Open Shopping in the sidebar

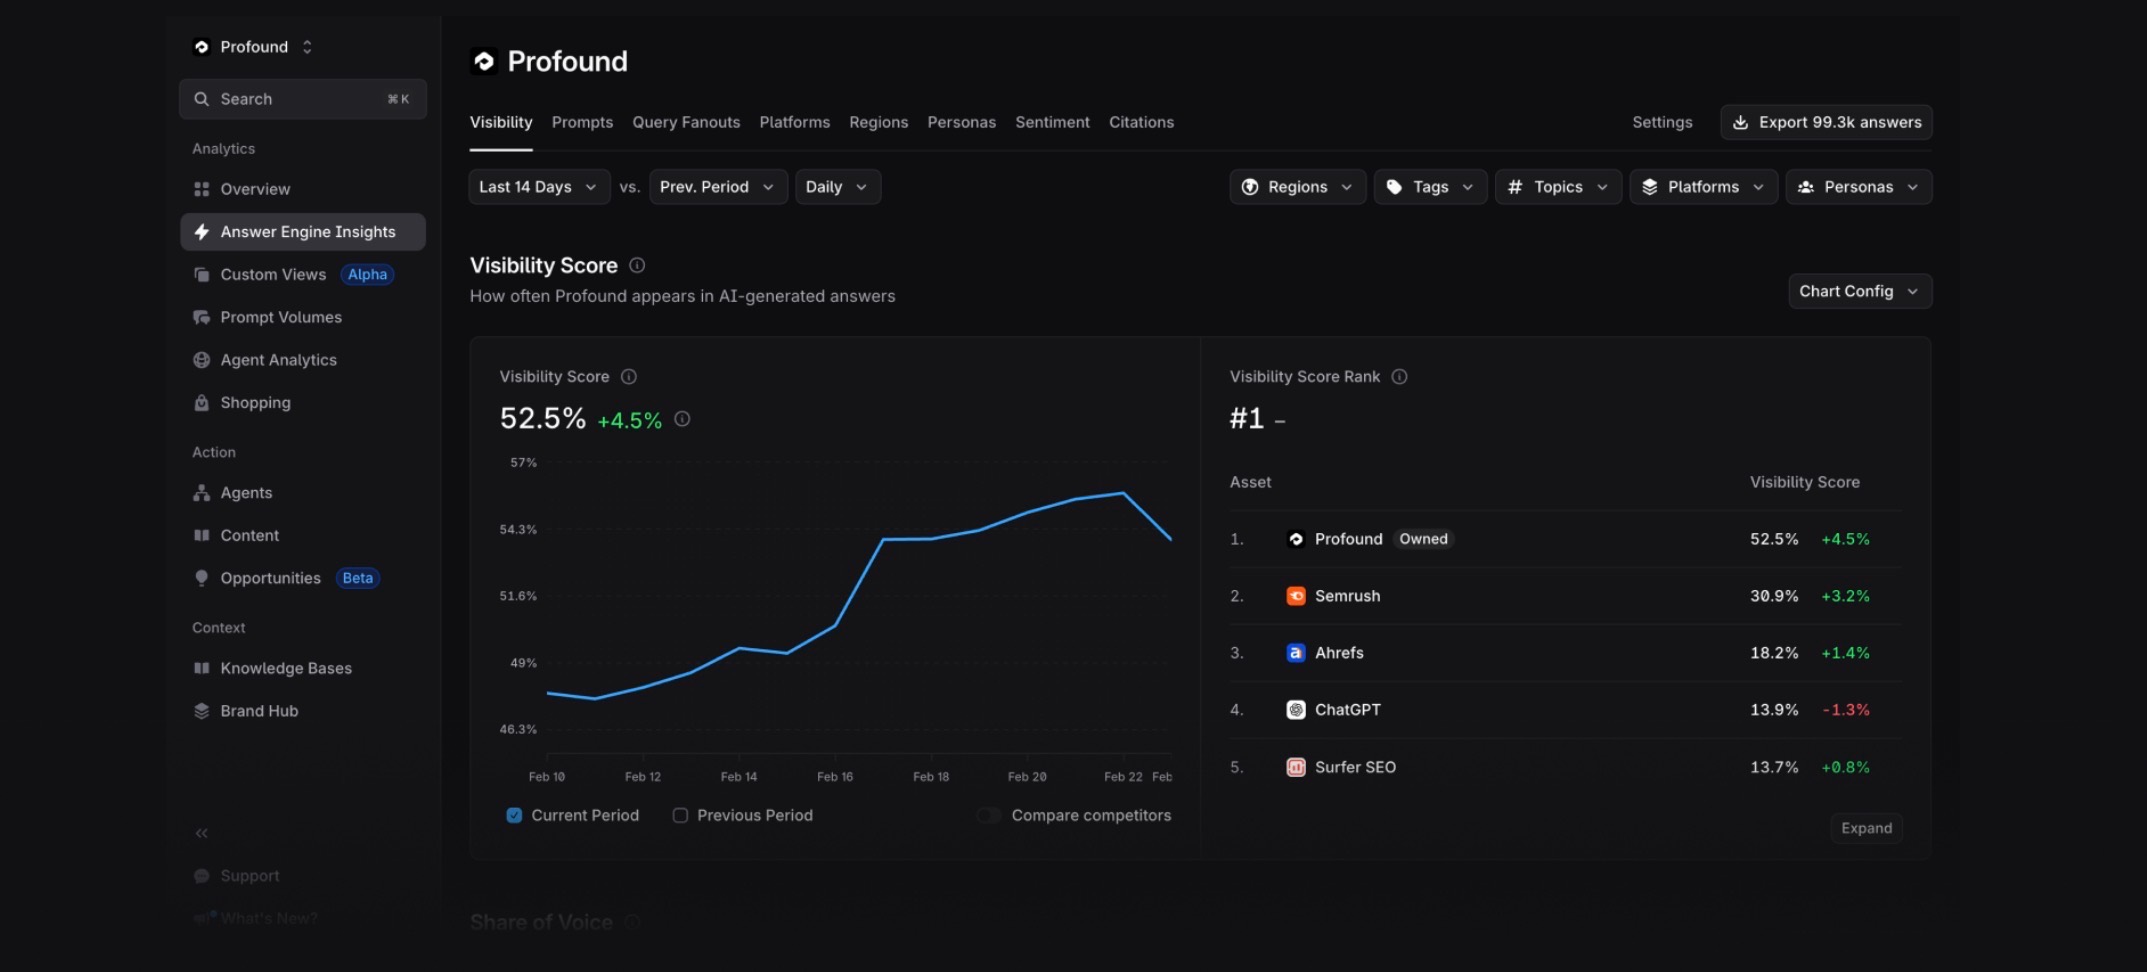click(x=302, y=403)
